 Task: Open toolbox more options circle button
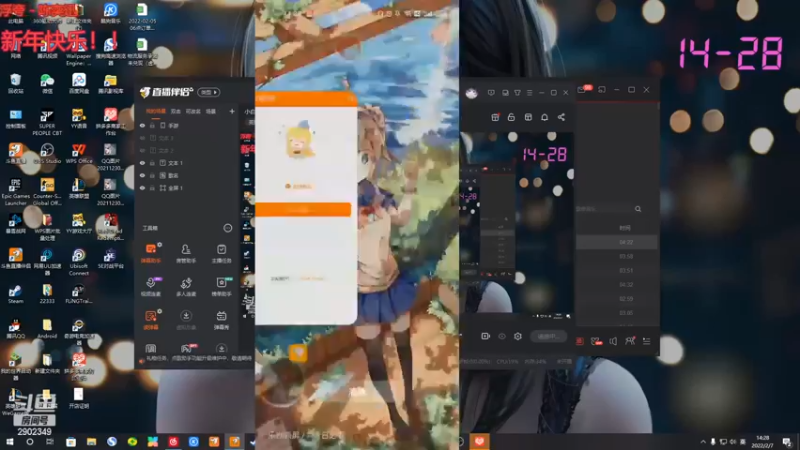tap(228, 228)
